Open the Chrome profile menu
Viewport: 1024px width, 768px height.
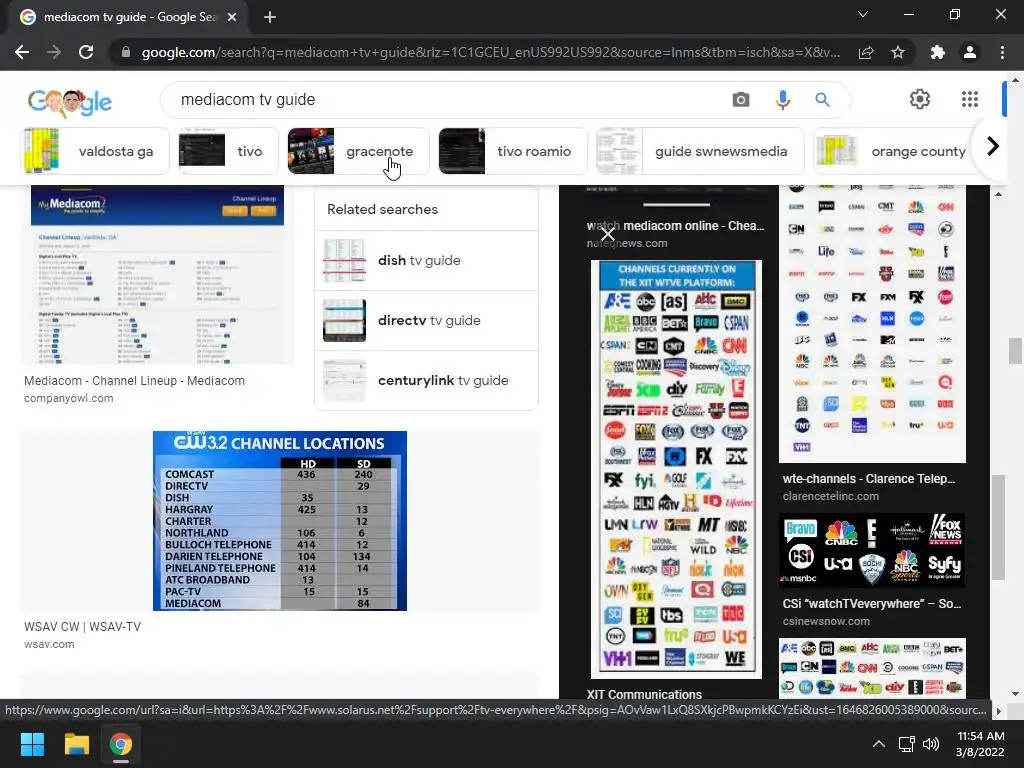(x=970, y=52)
